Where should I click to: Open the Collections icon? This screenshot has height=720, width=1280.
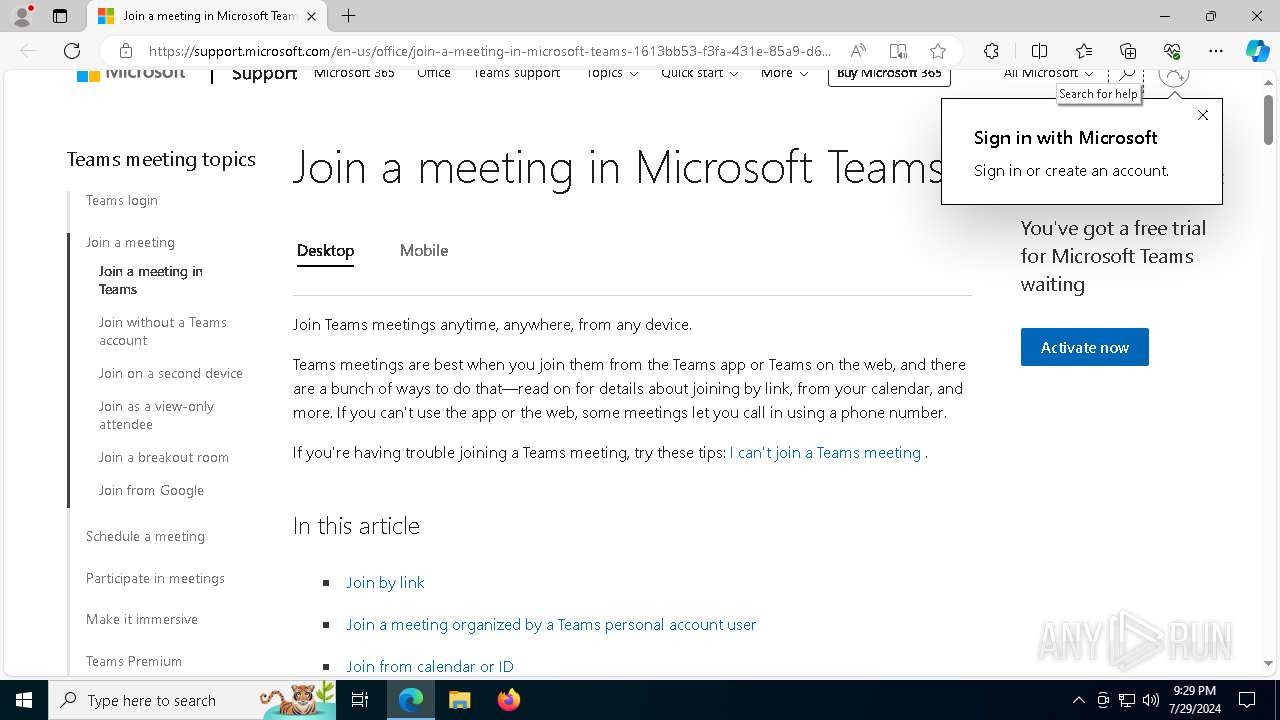(1128, 51)
